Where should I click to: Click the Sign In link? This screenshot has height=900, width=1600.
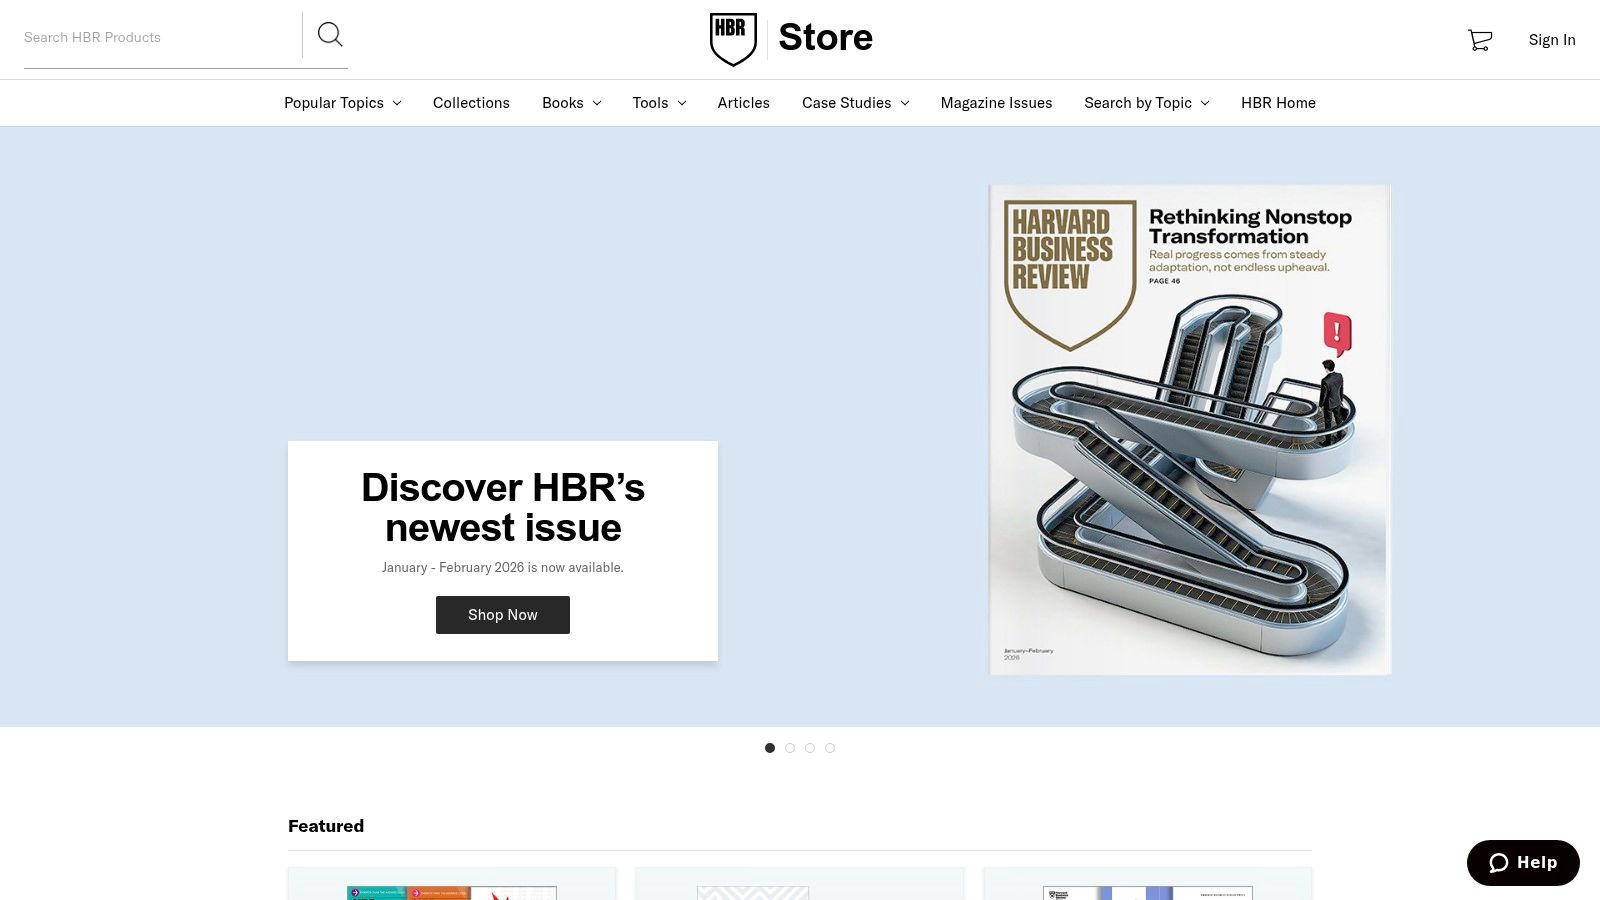(1552, 40)
